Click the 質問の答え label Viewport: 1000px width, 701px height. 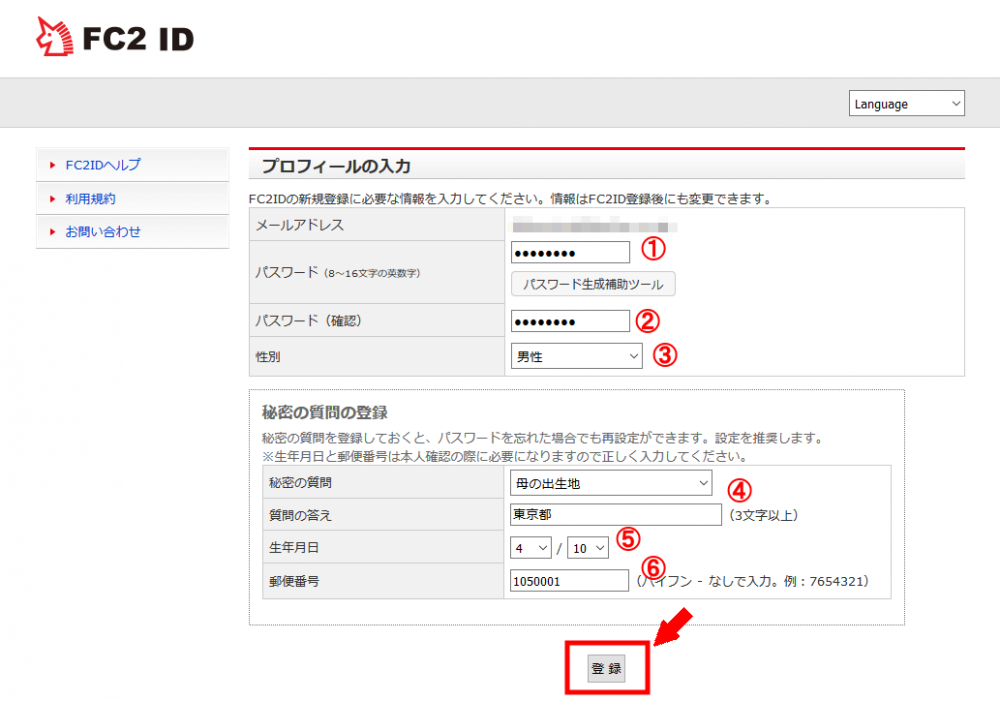pyautogui.click(x=300, y=515)
